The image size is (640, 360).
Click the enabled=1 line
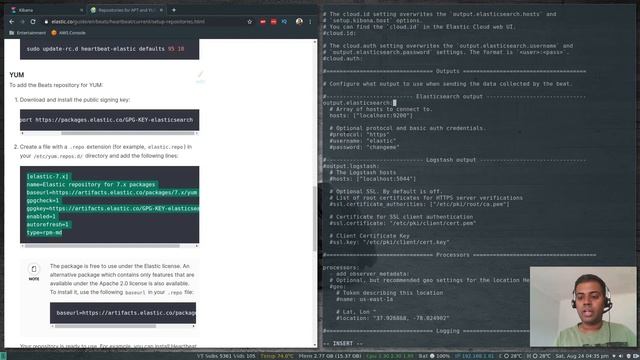(x=41, y=216)
